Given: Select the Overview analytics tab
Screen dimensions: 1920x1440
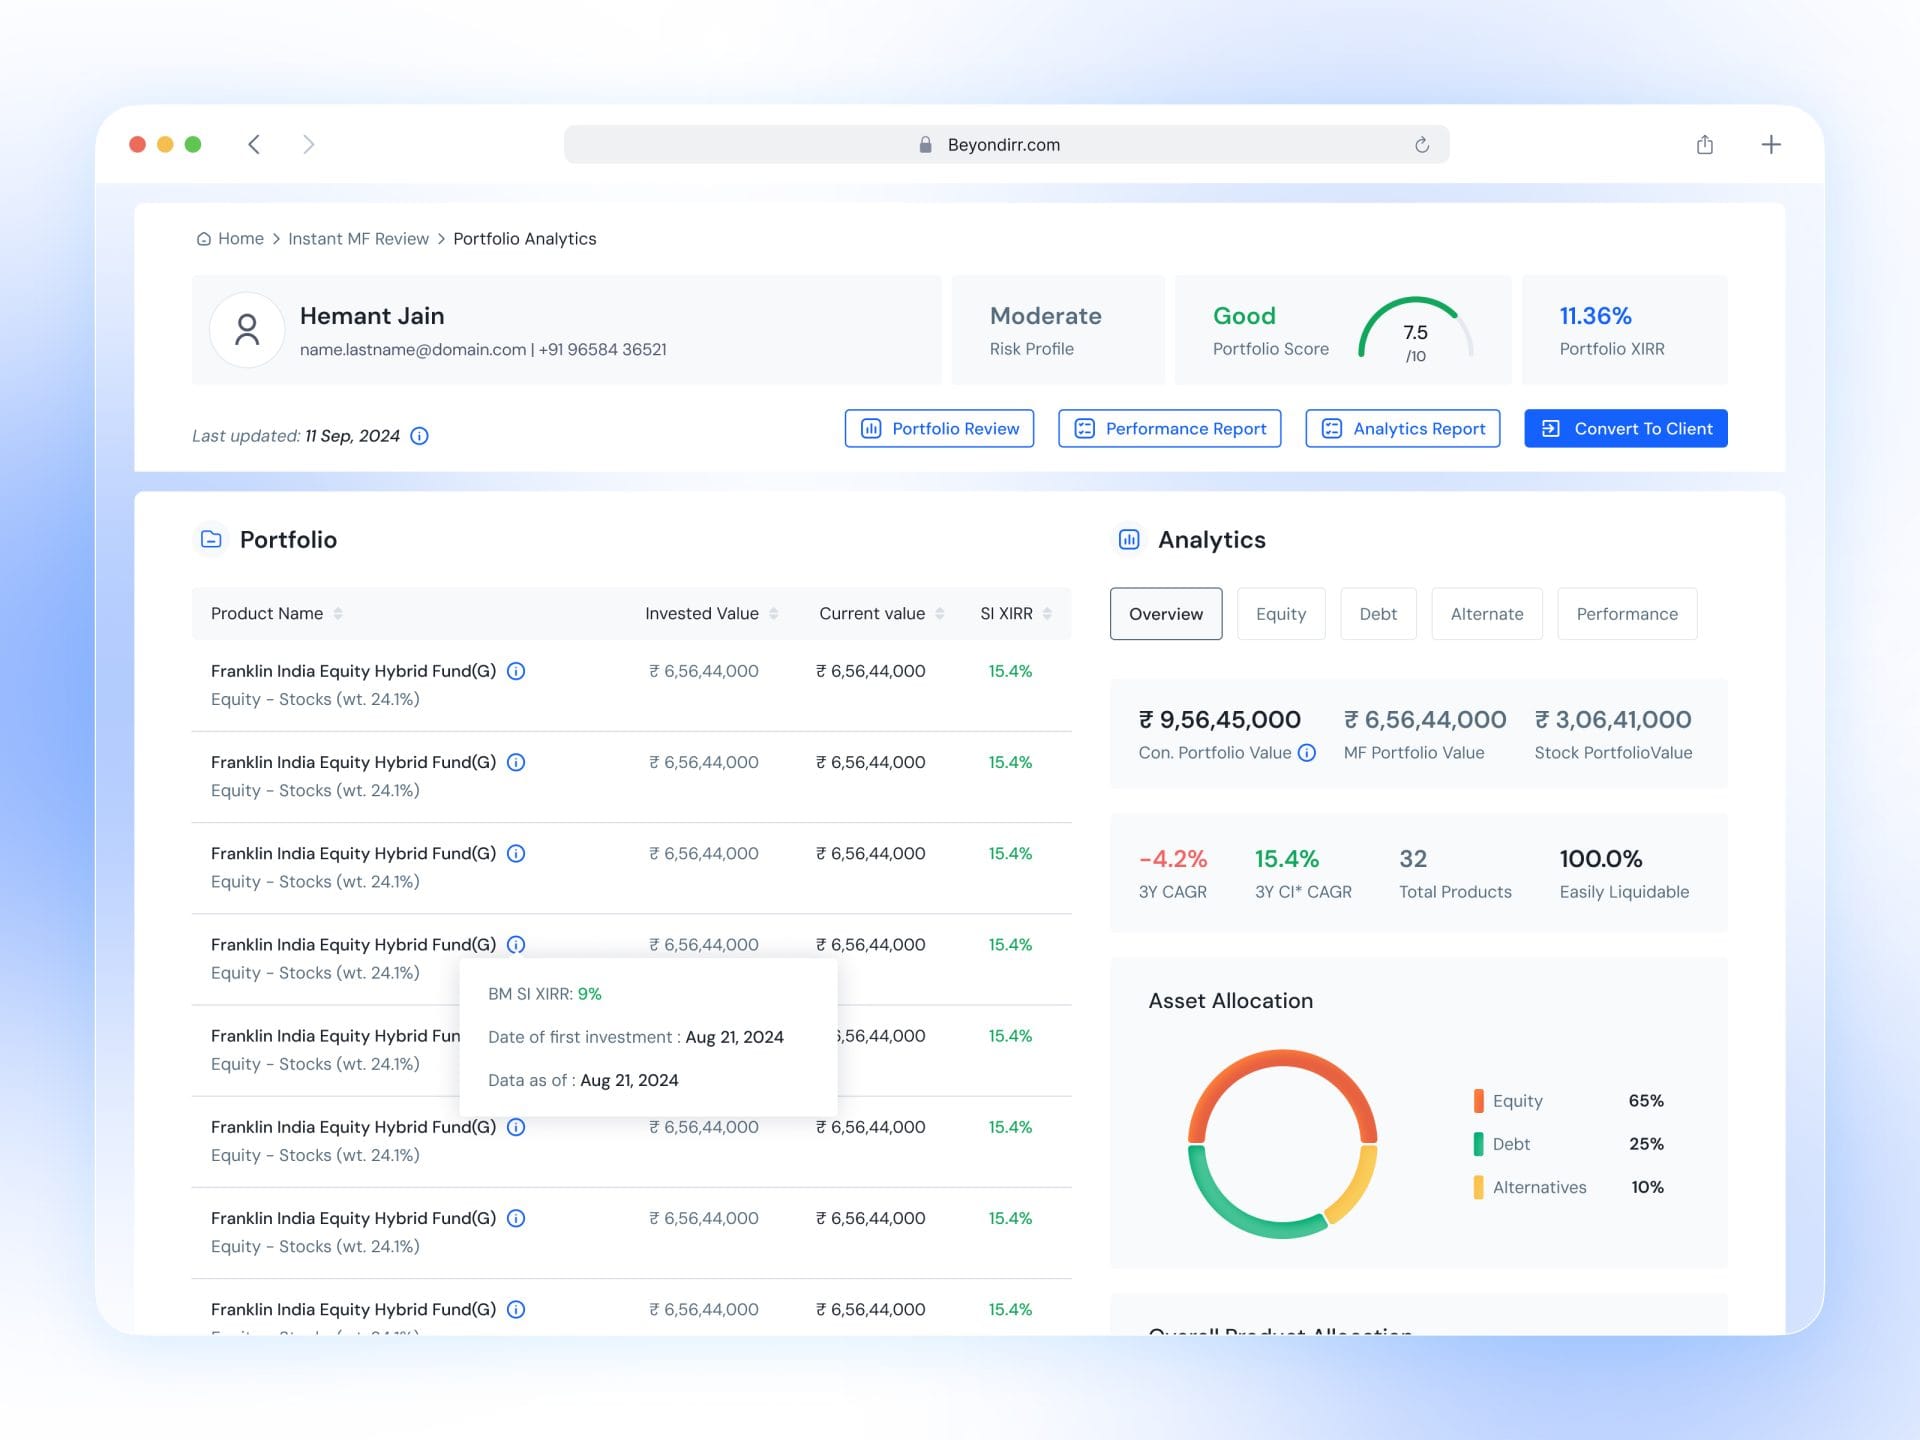Looking at the screenshot, I should tap(1166, 614).
